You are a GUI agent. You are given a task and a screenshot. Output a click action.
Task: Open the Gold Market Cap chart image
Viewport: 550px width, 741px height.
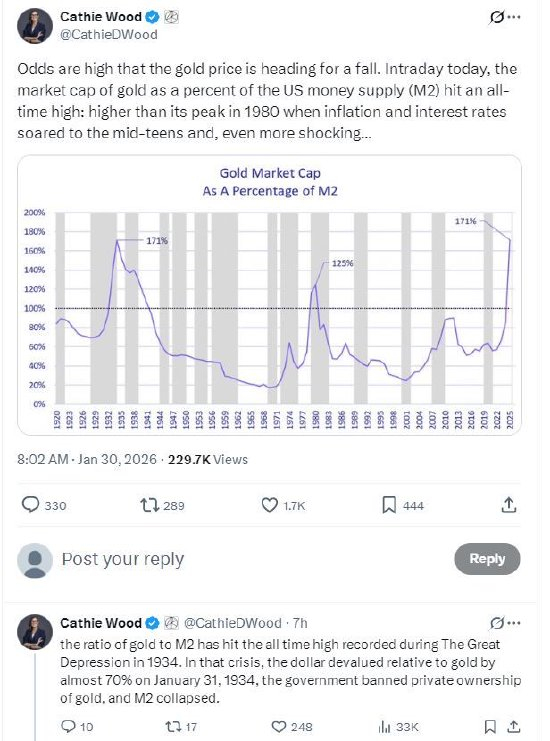(269, 295)
